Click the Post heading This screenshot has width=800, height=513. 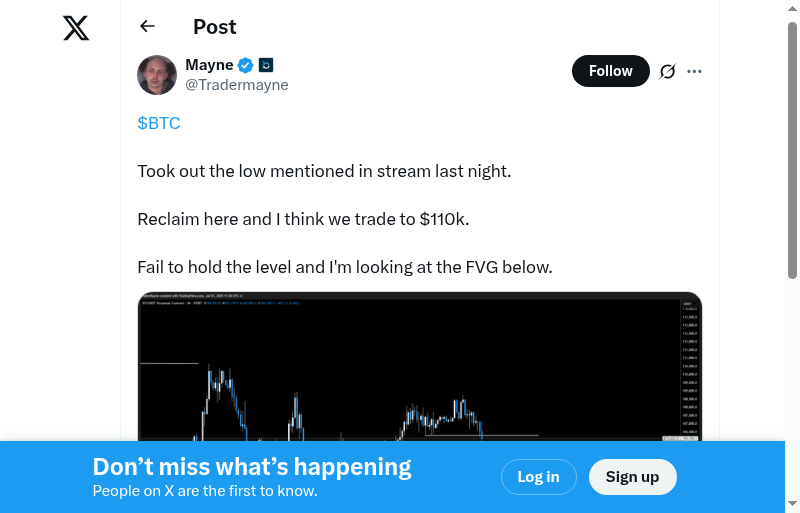click(215, 27)
